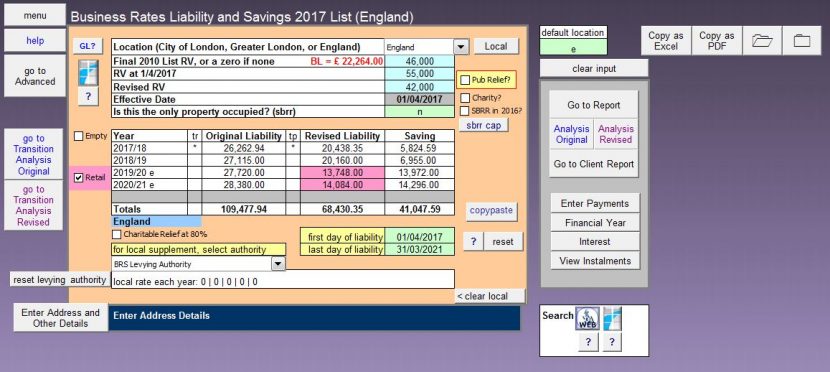
Task: Click last day of liability value 31/03/2021
Action: (x=419, y=250)
